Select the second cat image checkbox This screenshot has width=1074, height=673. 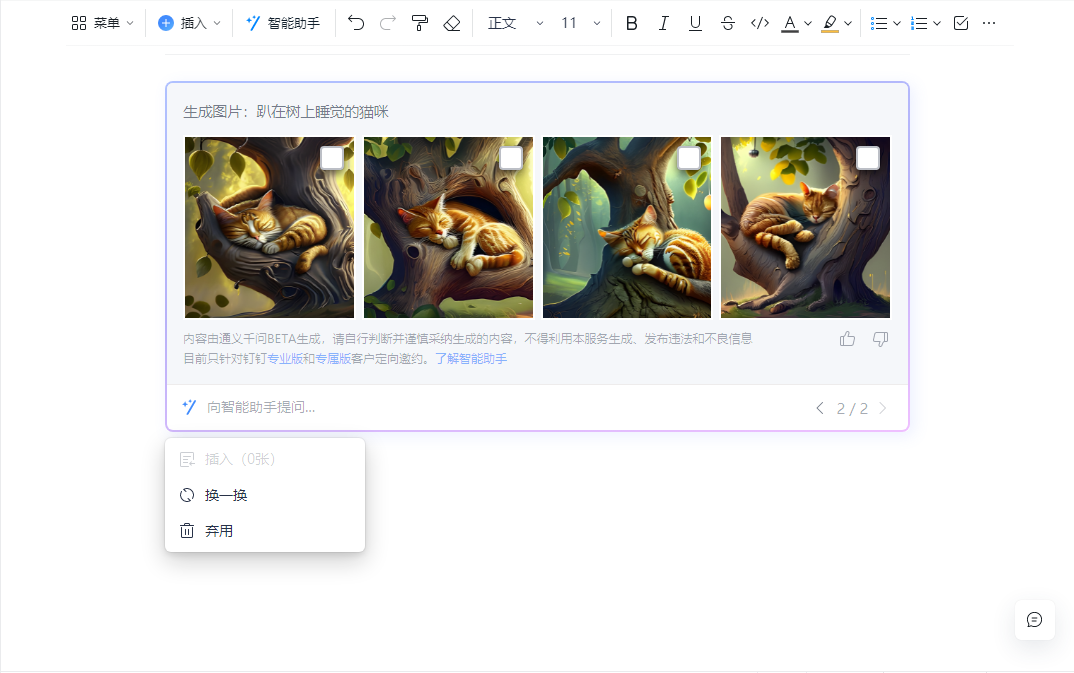[510, 157]
